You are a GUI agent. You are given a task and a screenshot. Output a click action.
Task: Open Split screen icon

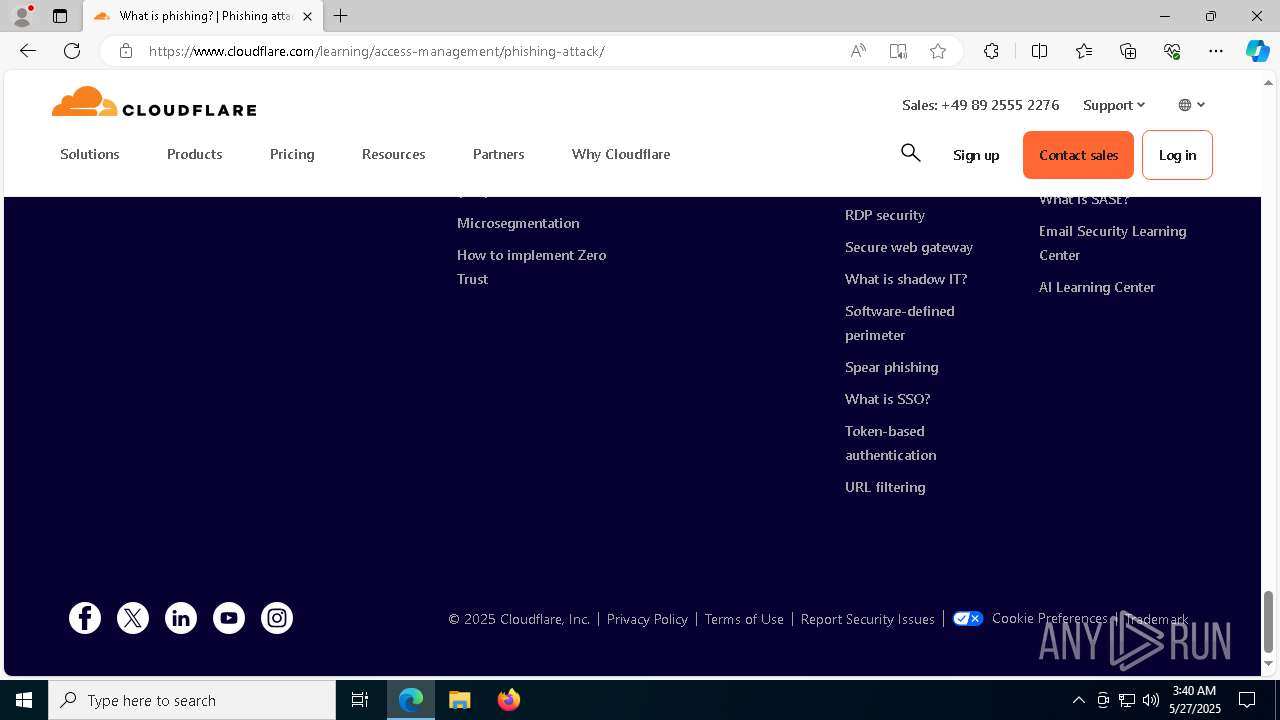(x=1039, y=51)
